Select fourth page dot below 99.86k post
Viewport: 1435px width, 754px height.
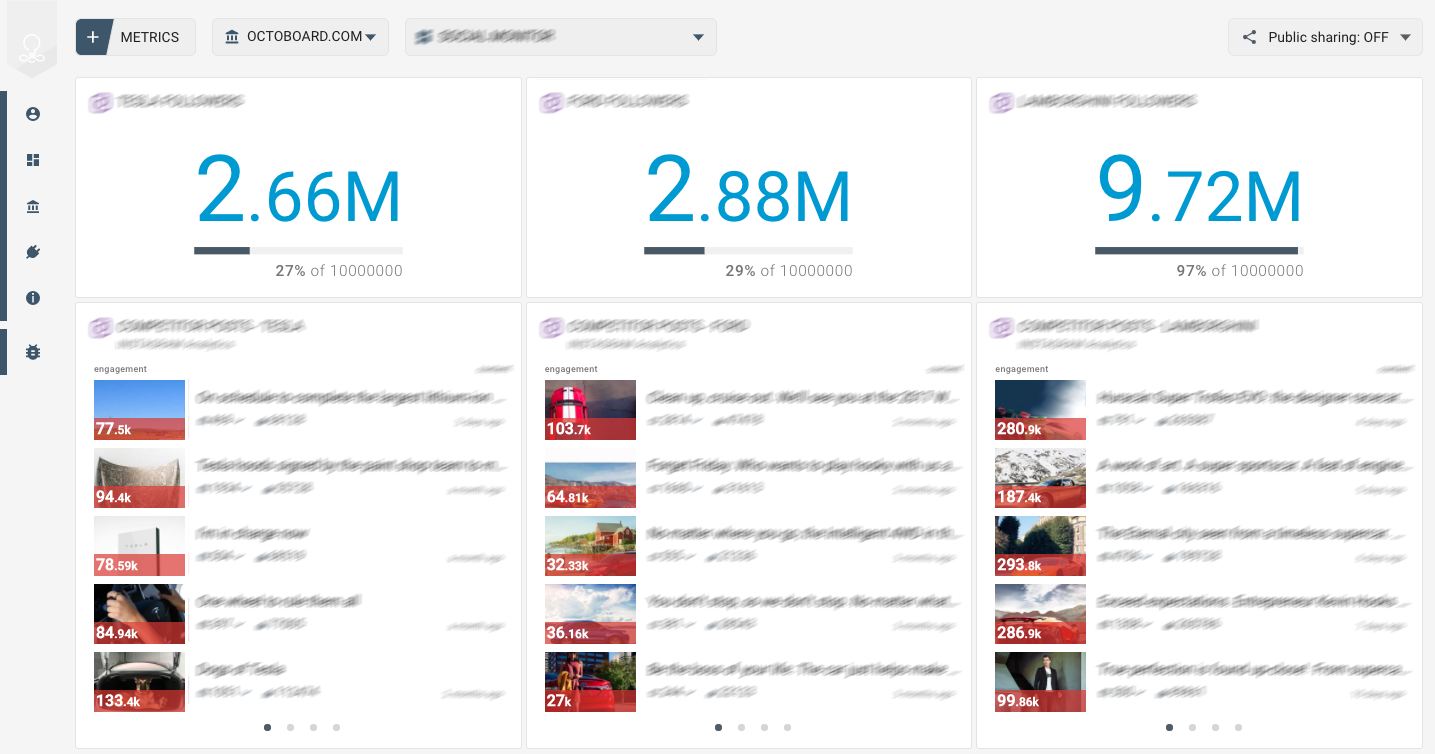point(1238,728)
